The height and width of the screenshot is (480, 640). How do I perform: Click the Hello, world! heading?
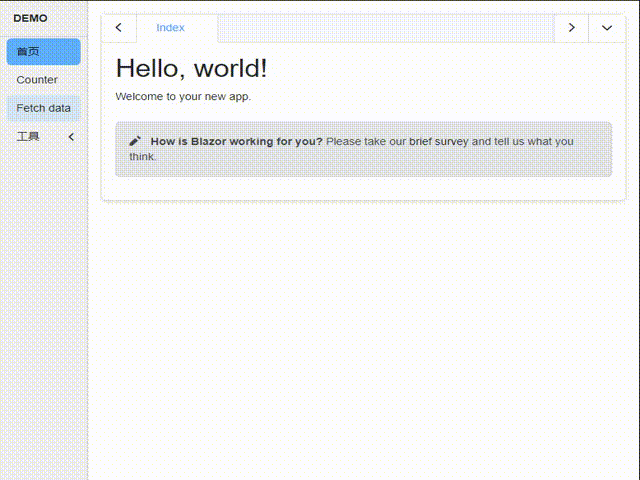point(191,68)
